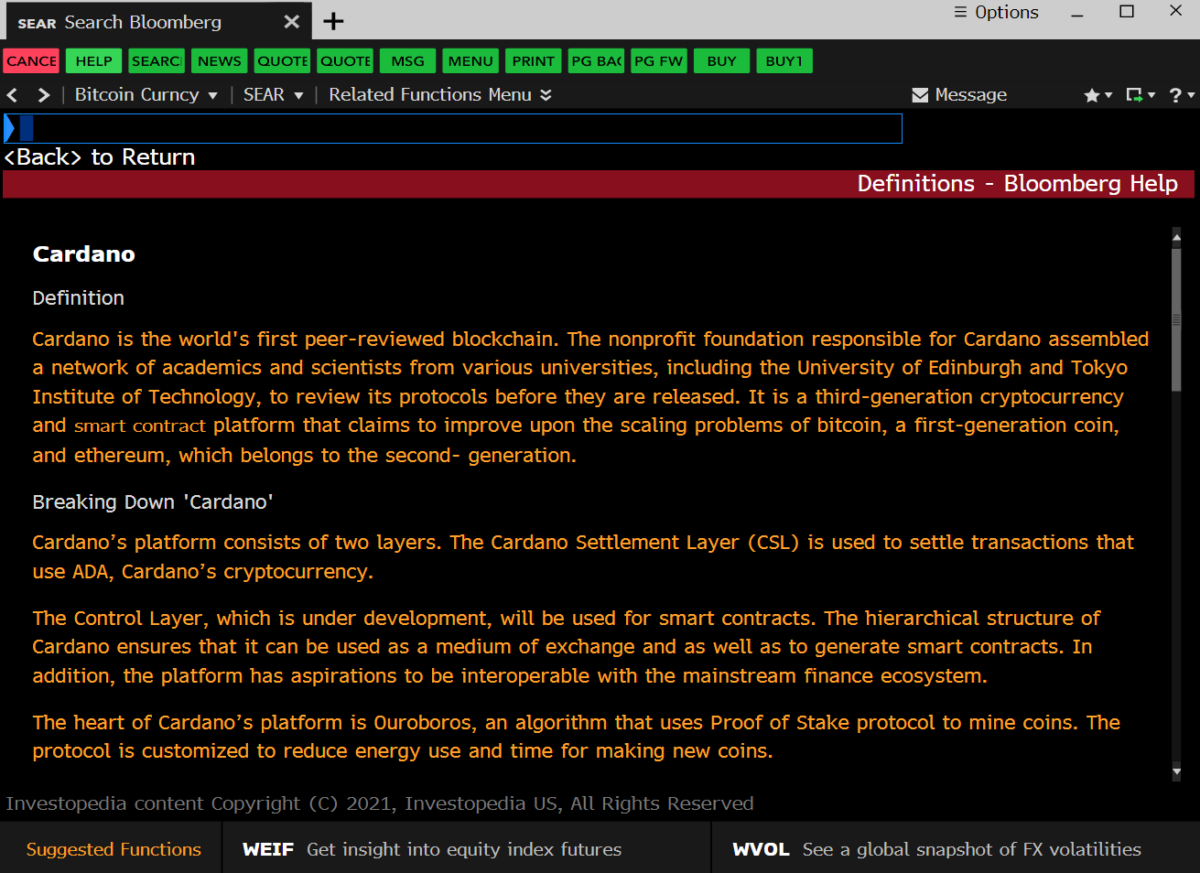Open suggested function WVOL FX volatilities
This screenshot has height=873, width=1200.
point(936,849)
